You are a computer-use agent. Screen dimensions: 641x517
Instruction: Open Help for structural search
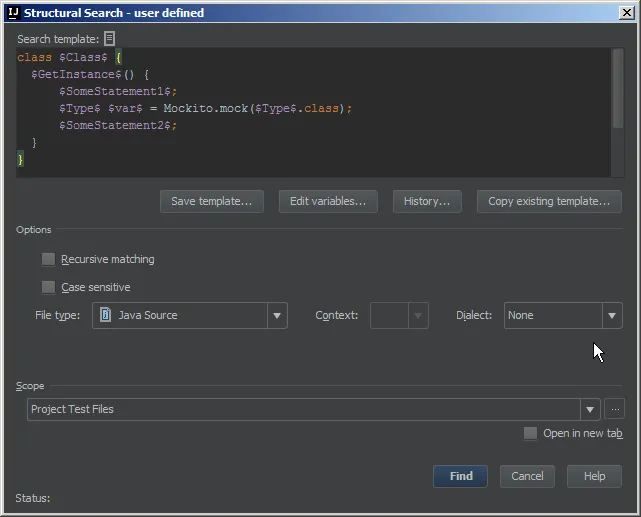coord(594,476)
